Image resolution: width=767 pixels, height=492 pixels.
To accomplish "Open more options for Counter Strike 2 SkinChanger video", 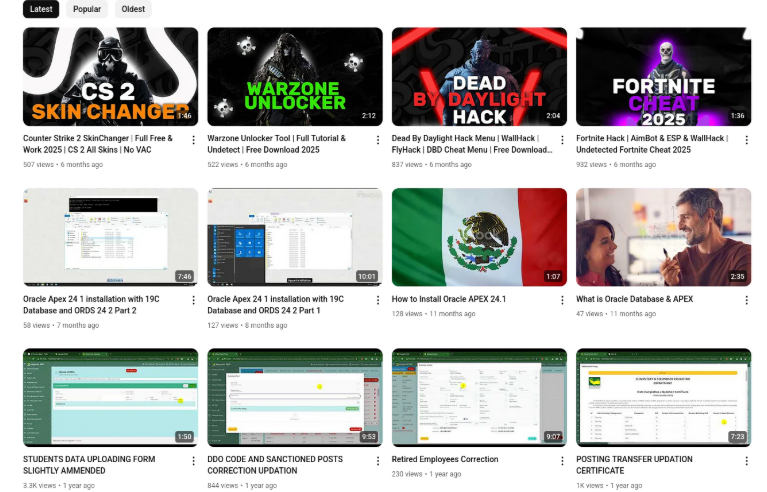I will 193,140.
